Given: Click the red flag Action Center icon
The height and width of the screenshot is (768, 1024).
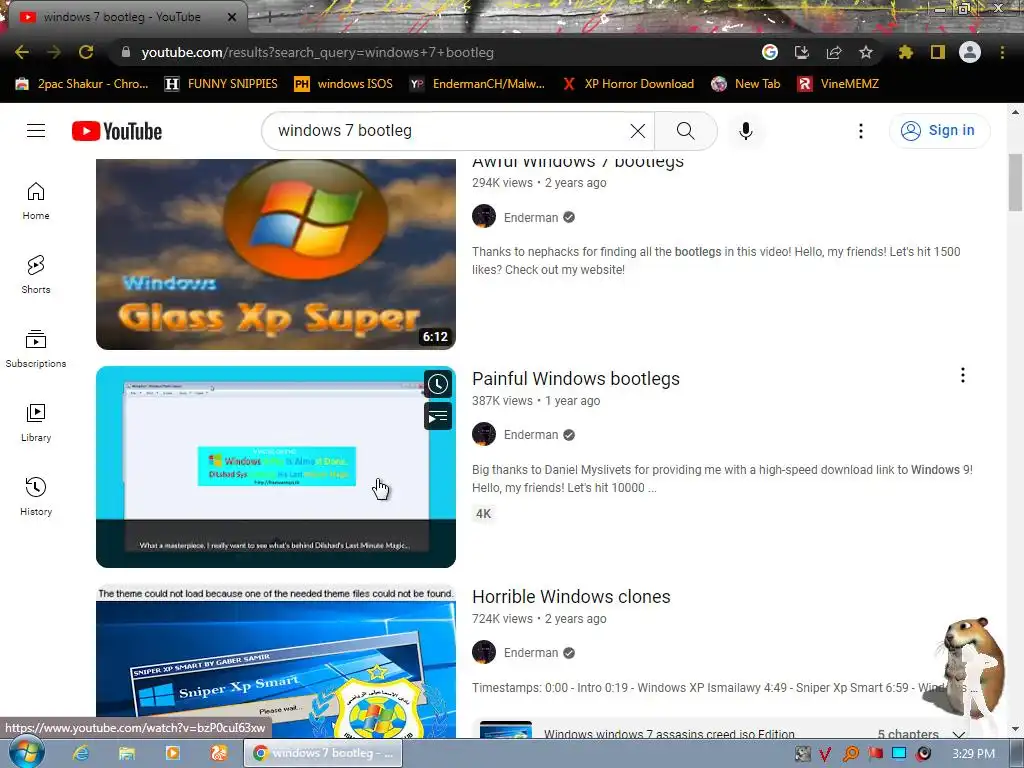Looking at the screenshot, I should point(875,754).
